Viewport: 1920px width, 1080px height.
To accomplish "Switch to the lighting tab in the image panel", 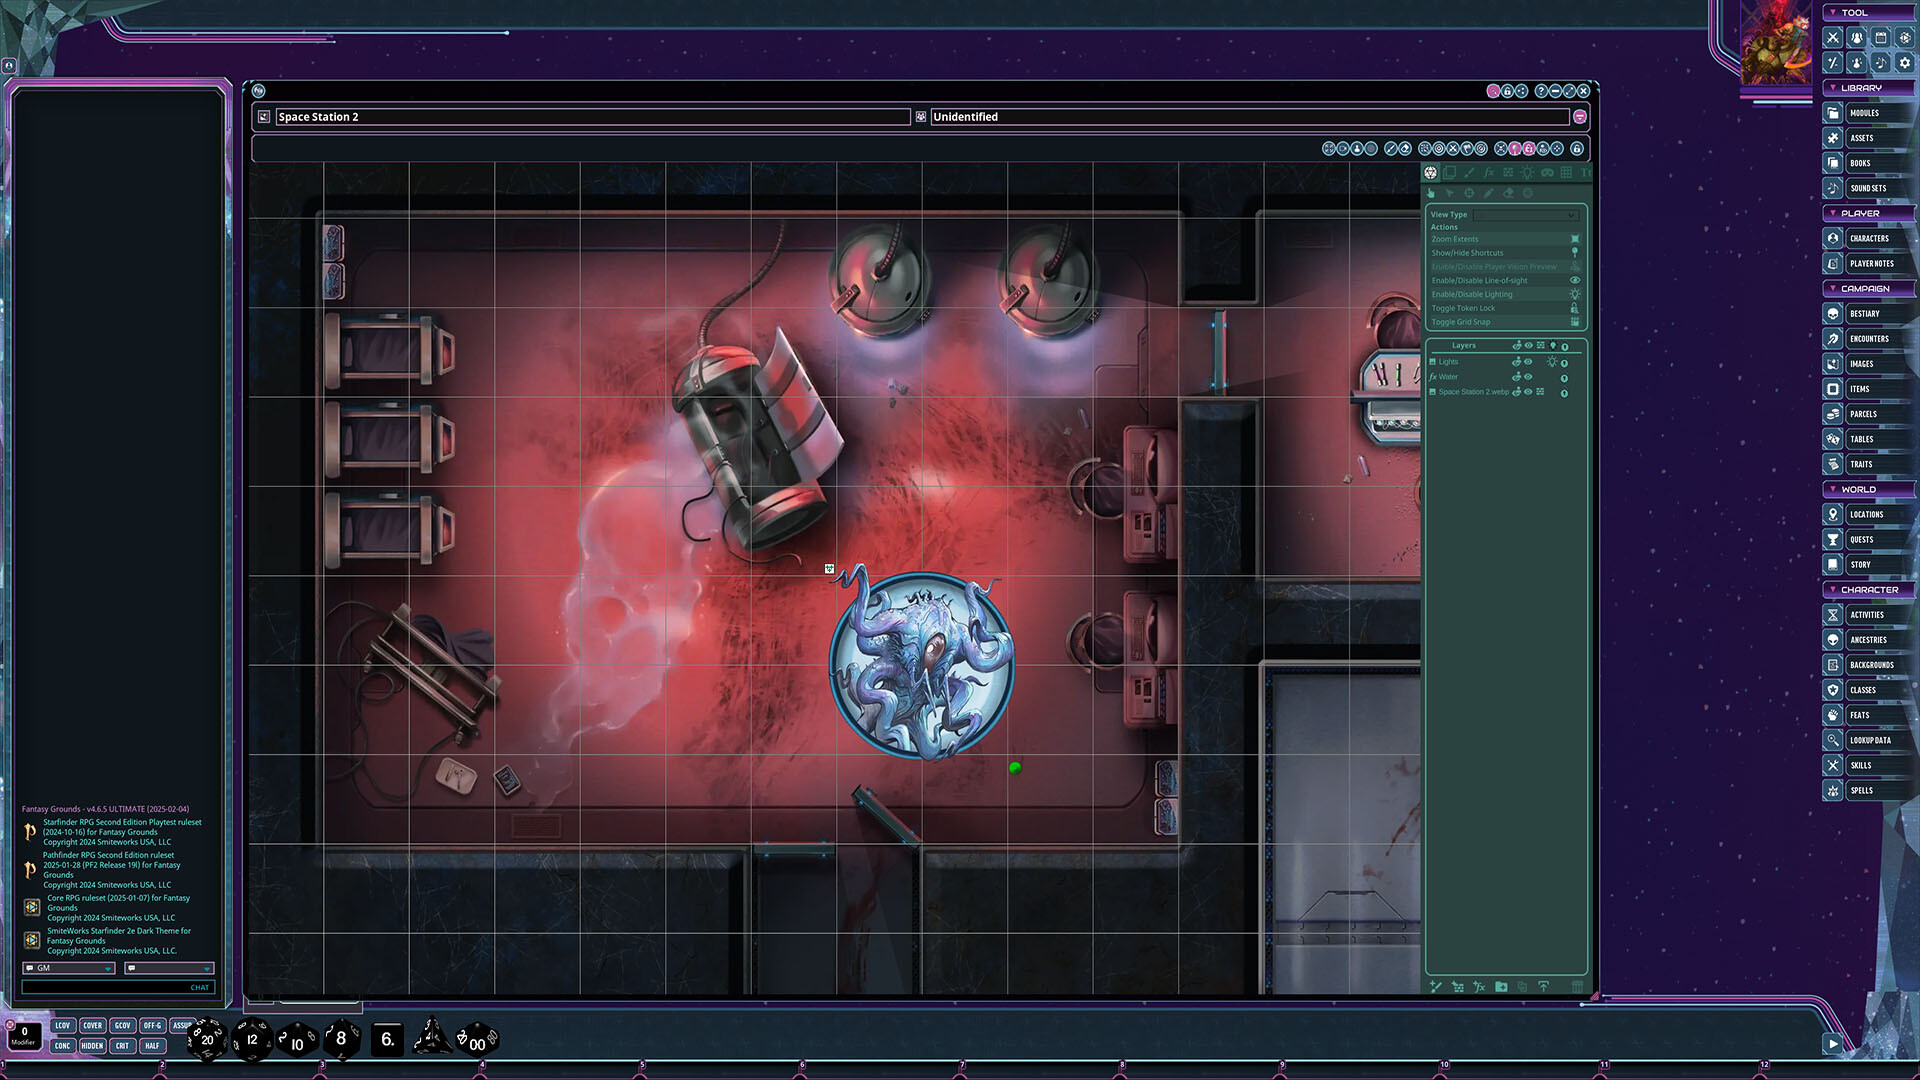I will pos(1528,172).
